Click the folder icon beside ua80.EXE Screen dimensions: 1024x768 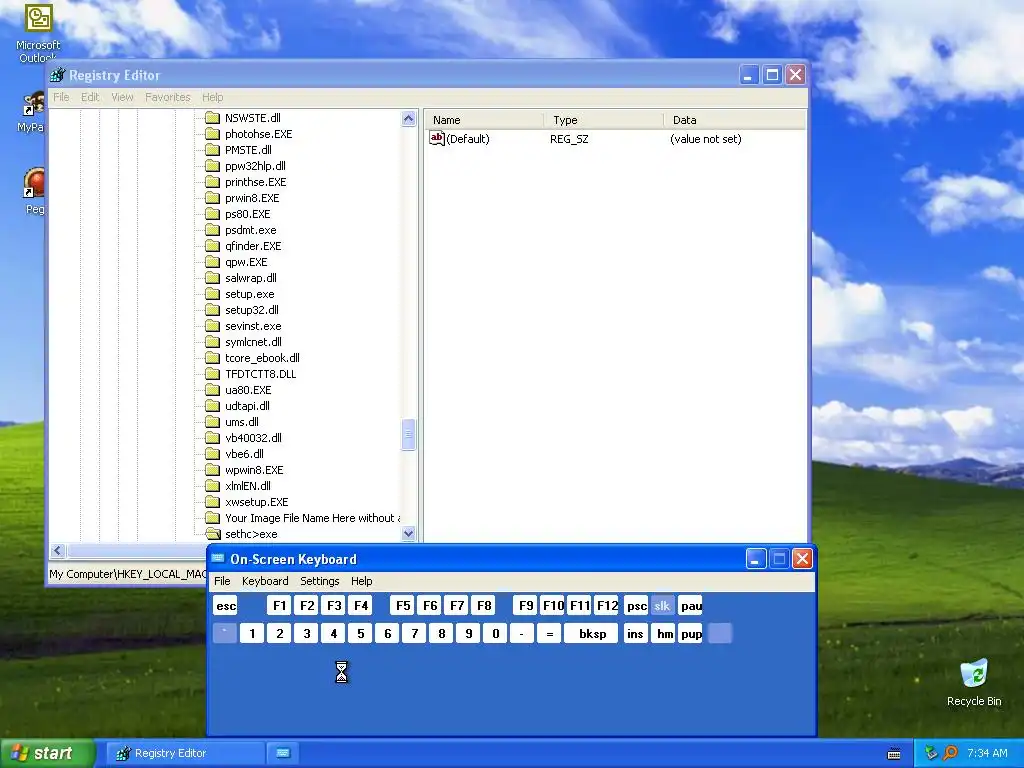point(212,390)
